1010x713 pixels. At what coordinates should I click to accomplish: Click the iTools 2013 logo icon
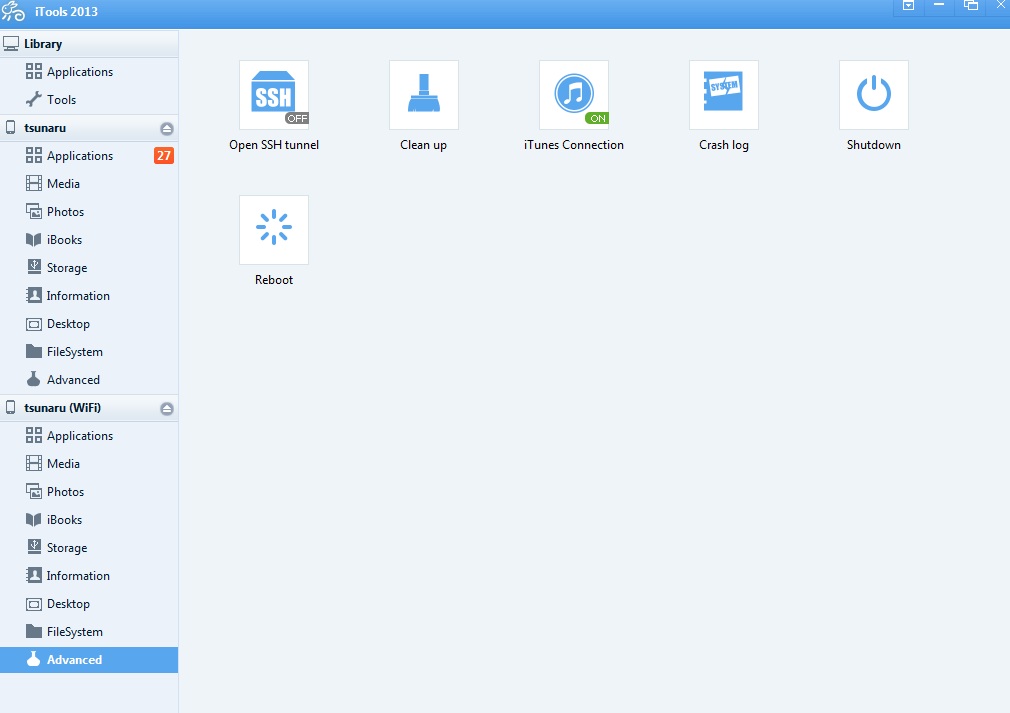(x=13, y=11)
